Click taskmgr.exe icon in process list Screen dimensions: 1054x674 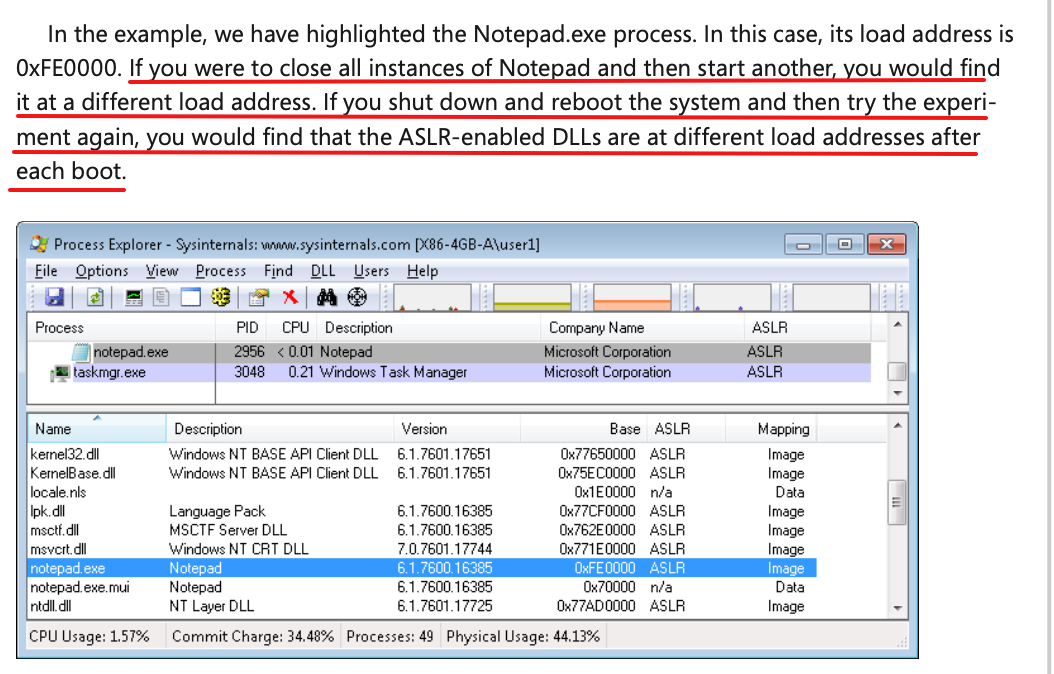coord(61,373)
